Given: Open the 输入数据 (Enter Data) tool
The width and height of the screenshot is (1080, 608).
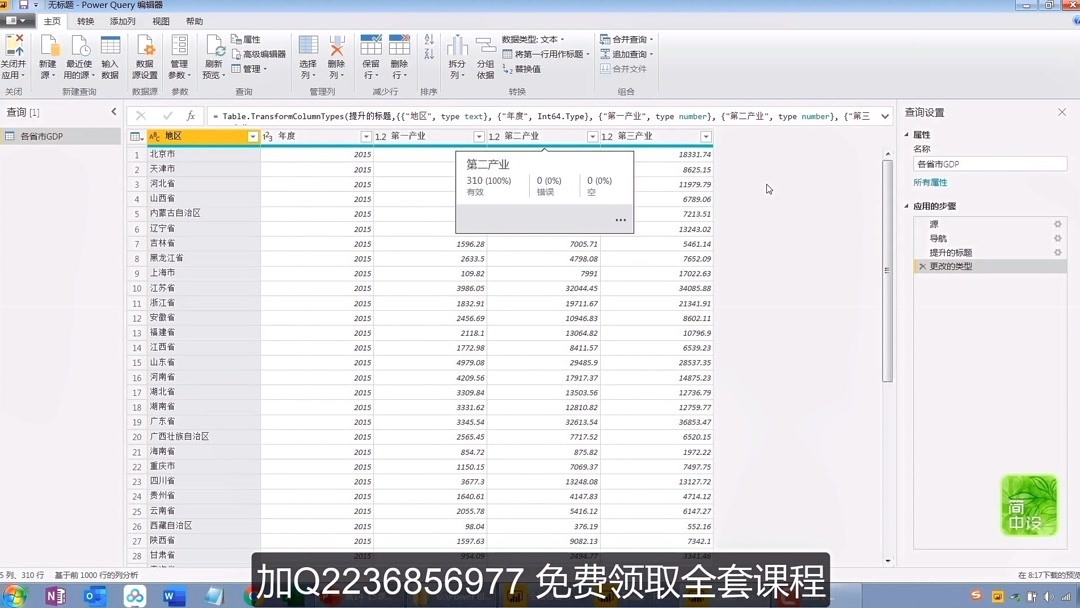Looking at the screenshot, I should tap(108, 55).
